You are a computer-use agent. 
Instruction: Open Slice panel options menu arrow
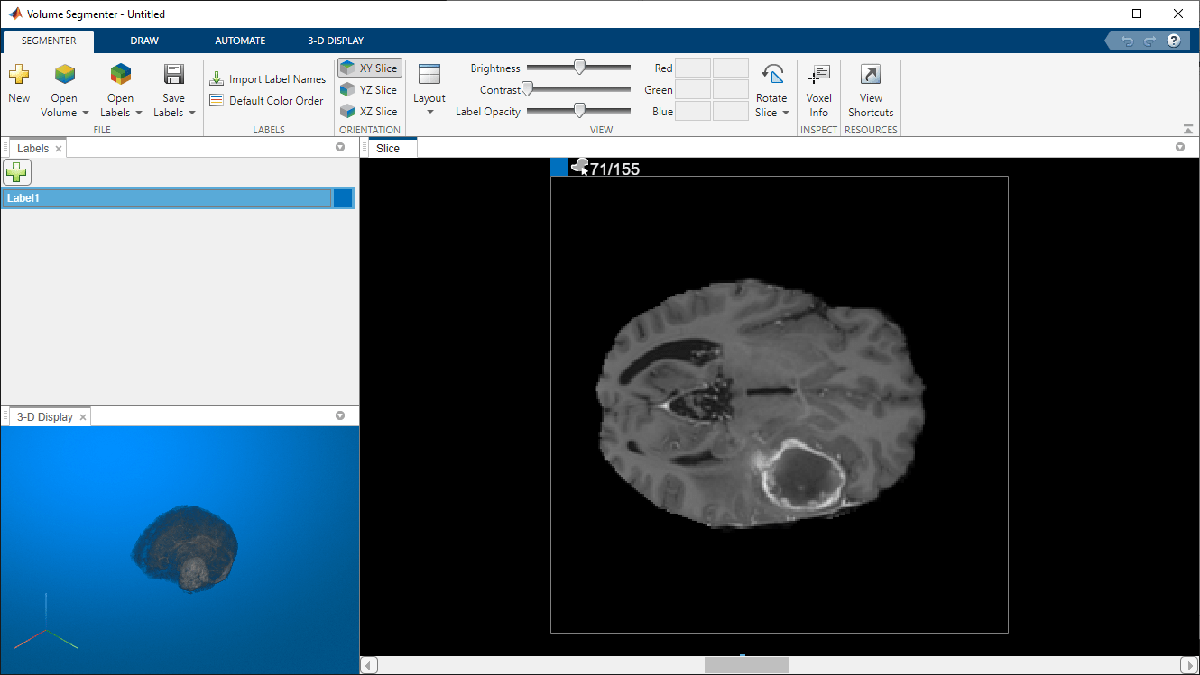pyautogui.click(x=1181, y=147)
